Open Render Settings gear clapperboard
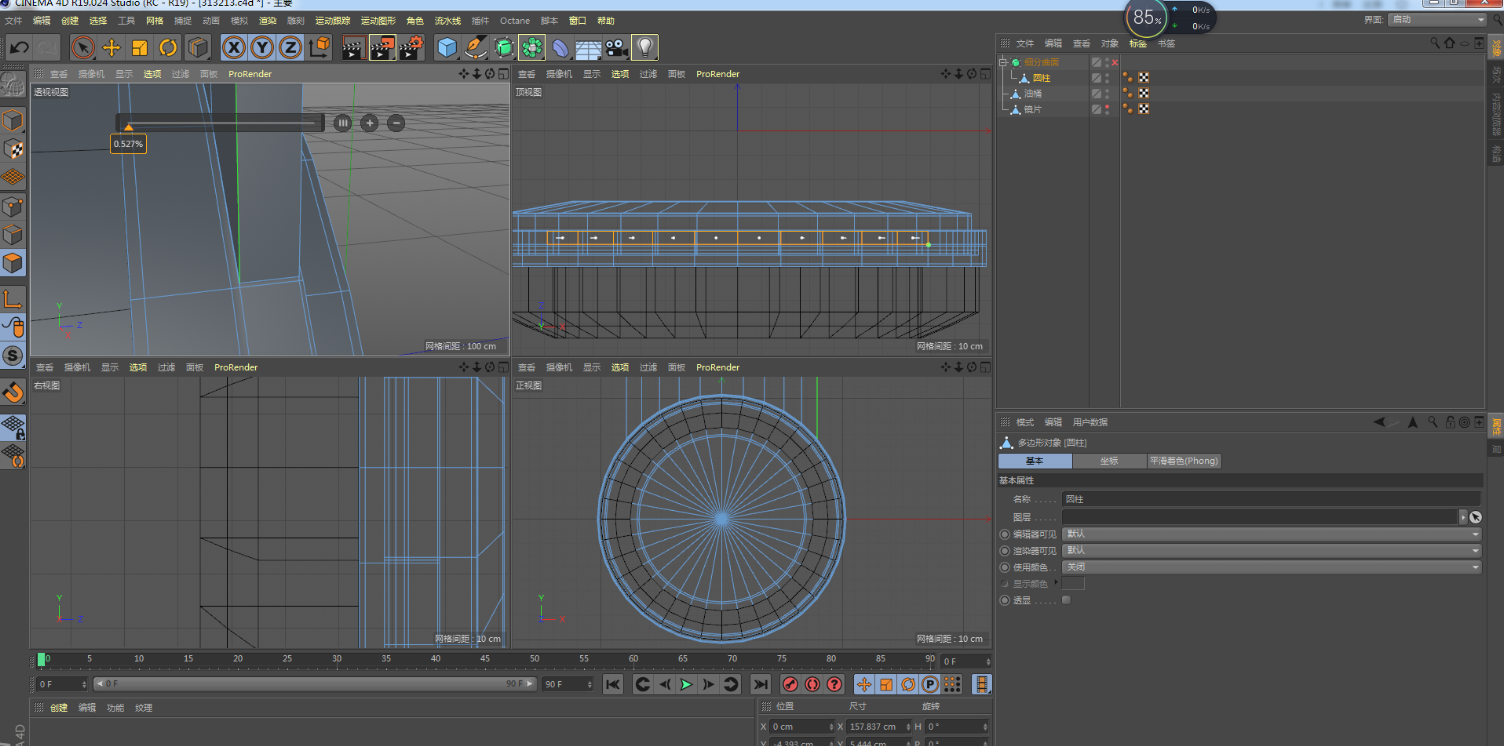The width and height of the screenshot is (1504, 746). [x=411, y=47]
